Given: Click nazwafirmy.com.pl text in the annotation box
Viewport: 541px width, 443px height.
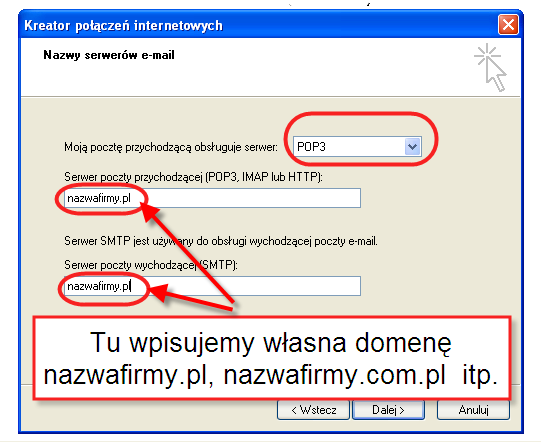Looking at the screenshot, I should pos(335,375).
